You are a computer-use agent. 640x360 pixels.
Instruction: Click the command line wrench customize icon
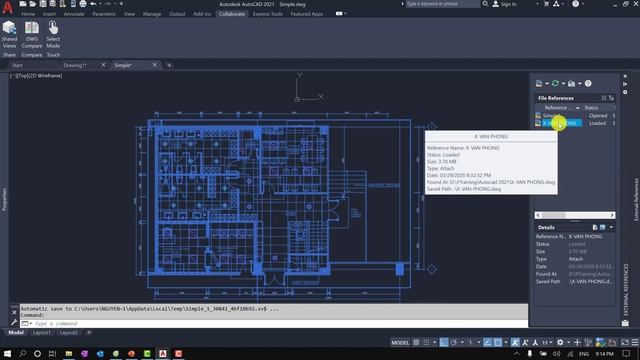[14, 323]
